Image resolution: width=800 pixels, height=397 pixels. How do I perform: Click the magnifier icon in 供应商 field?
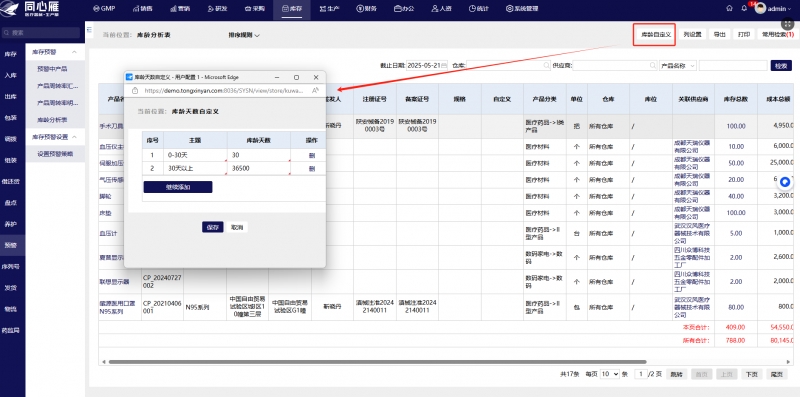coord(653,65)
